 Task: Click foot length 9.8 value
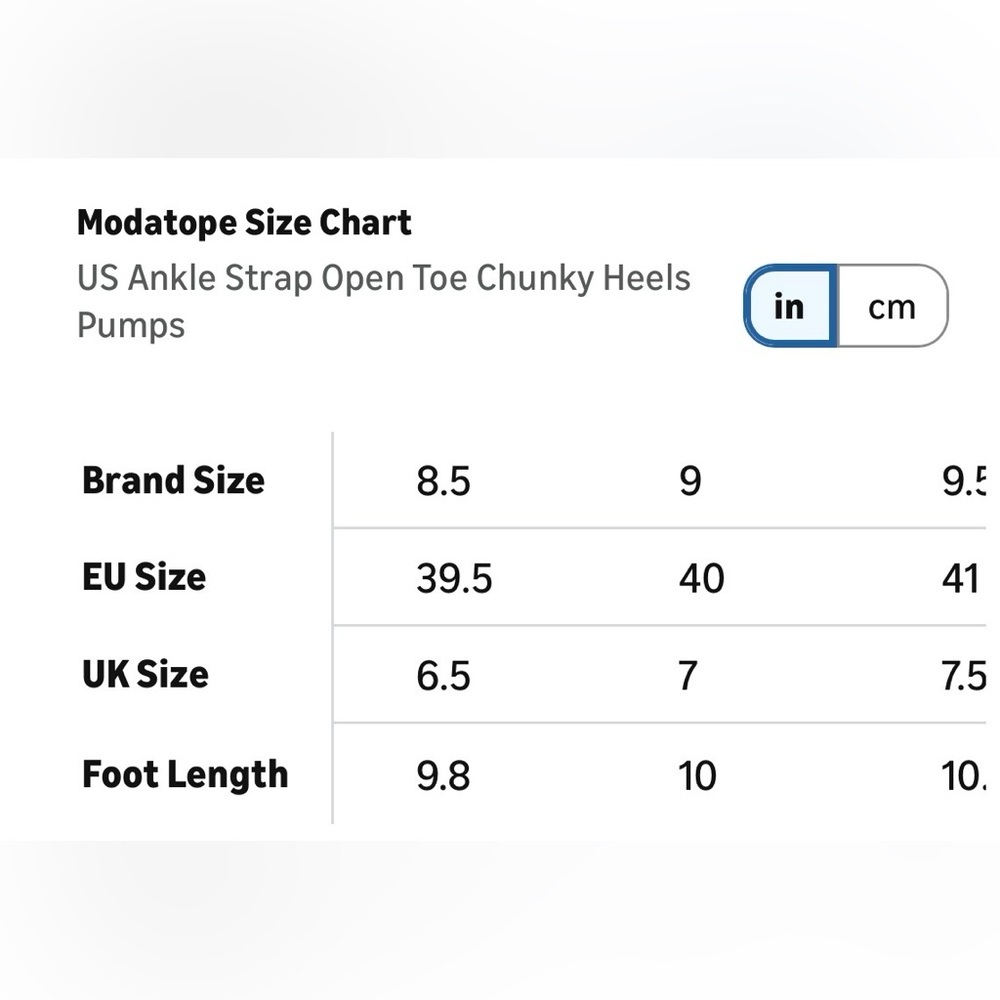tap(443, 776)
